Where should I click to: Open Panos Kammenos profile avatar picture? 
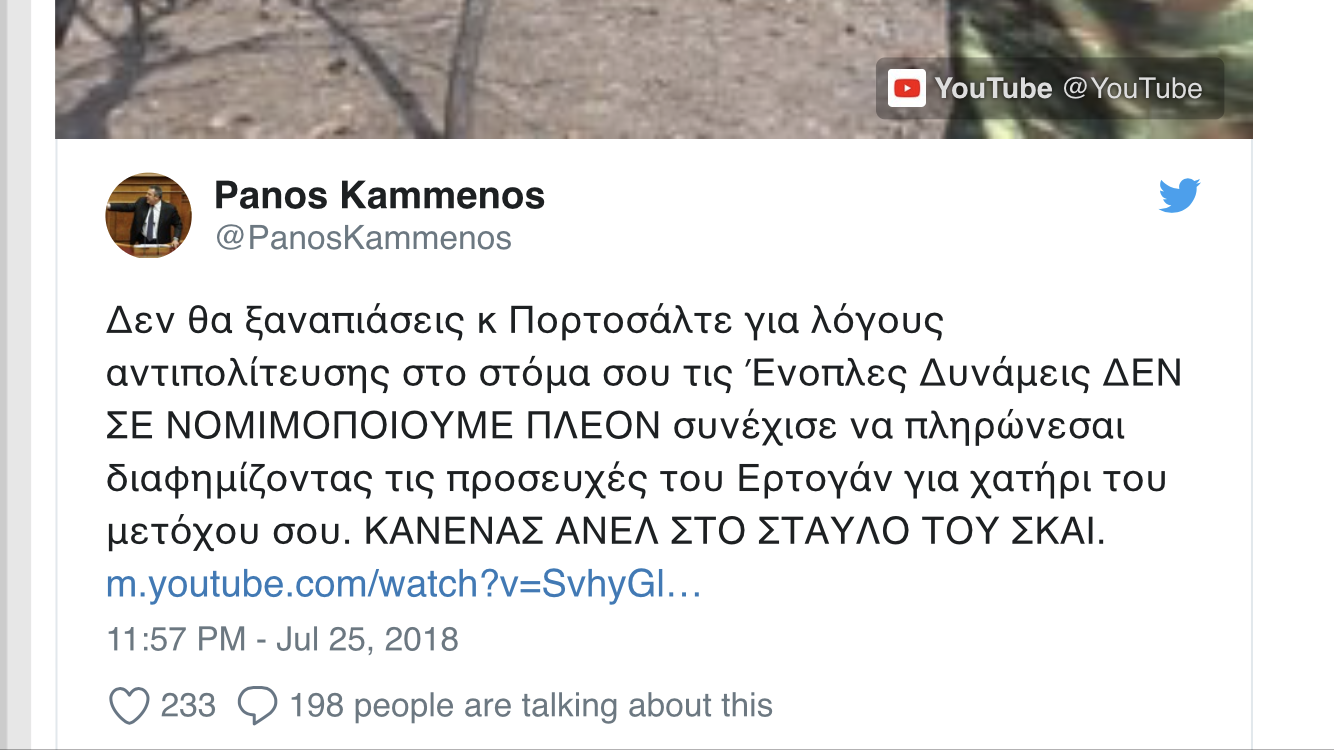[148, 214]
